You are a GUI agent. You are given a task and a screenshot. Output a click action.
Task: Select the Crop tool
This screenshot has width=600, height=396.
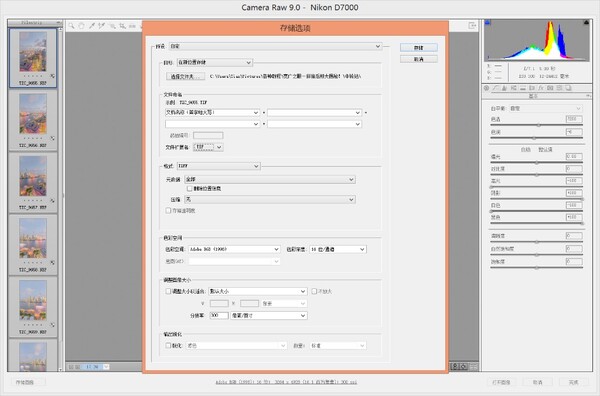pos(122,26)
